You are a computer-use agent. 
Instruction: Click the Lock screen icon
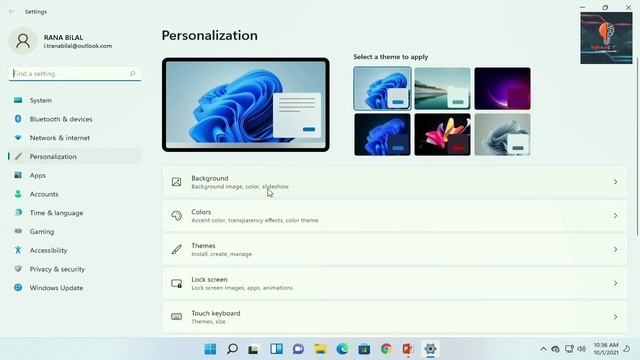click(176, 283)
